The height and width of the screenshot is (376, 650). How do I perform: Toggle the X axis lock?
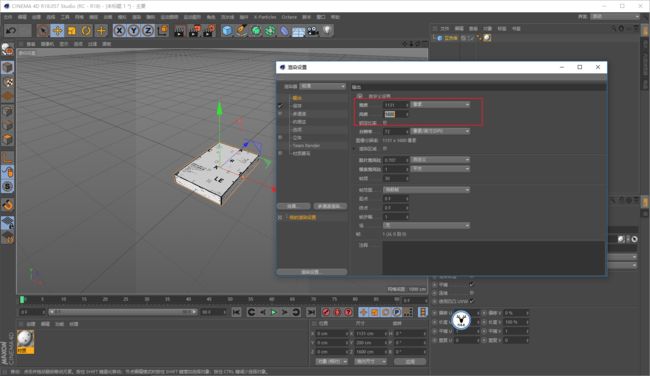click(119, 31)
